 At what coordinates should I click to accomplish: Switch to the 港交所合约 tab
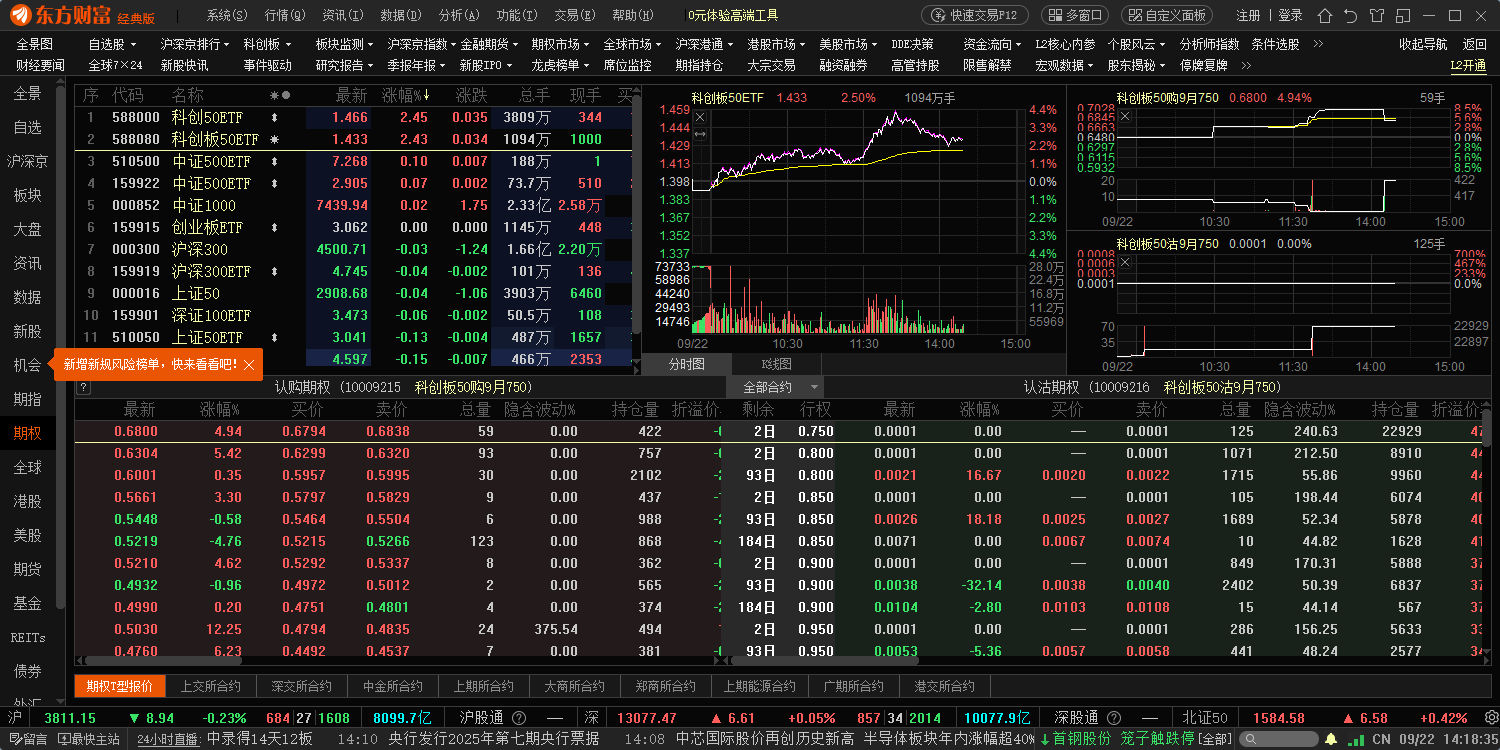[x=944, y=686]
